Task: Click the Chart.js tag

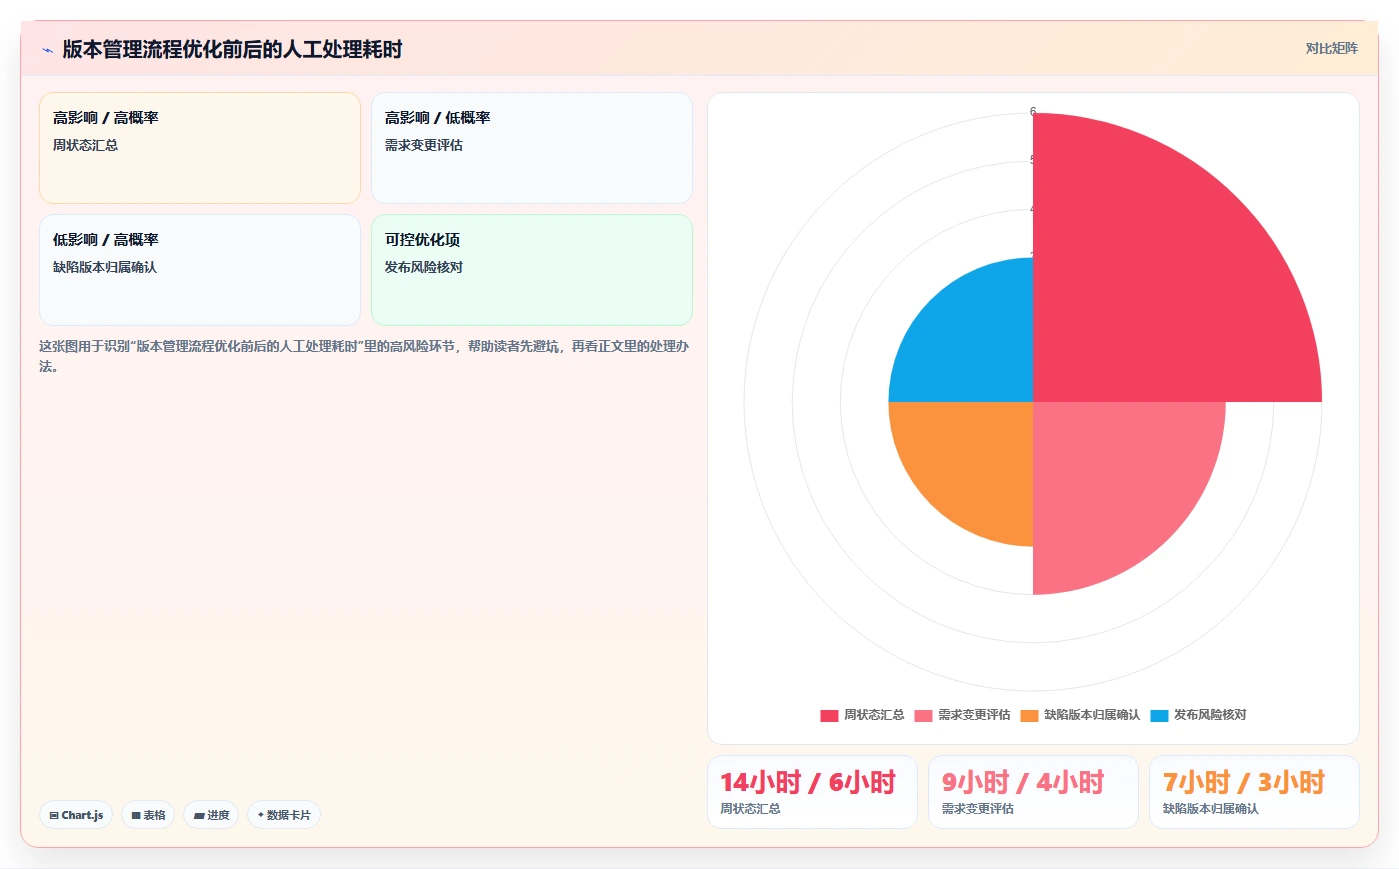Action: [x=76, y=815]
